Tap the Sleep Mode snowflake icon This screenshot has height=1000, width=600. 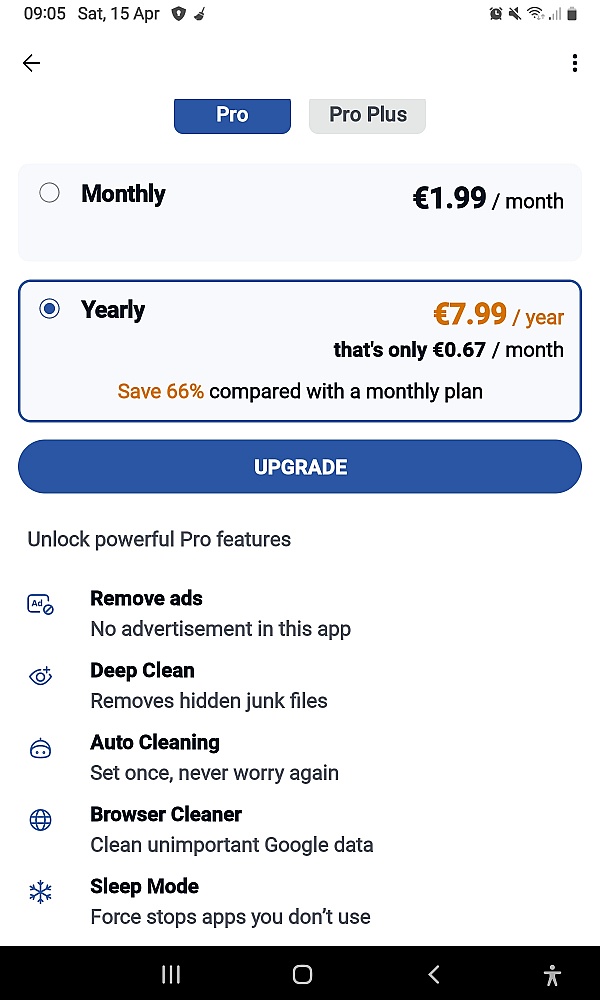[x=40, y=892]
